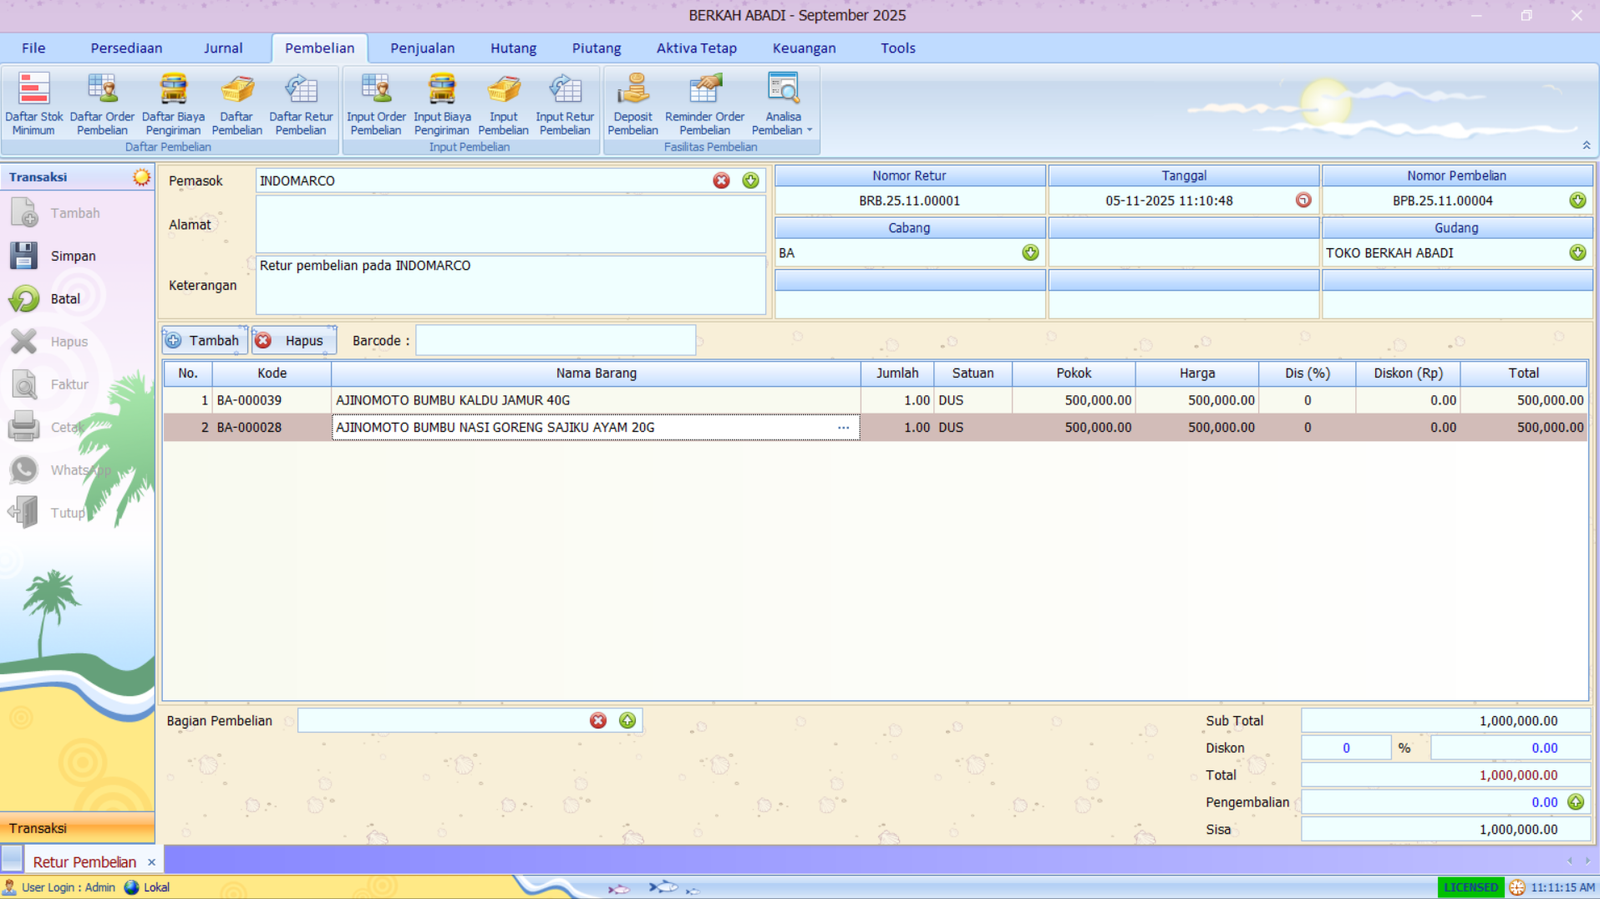Image resolution: width=1600 pixels, height=899 pixels.
Task: Click Tambah button above item grid
Action: (205, 341)
